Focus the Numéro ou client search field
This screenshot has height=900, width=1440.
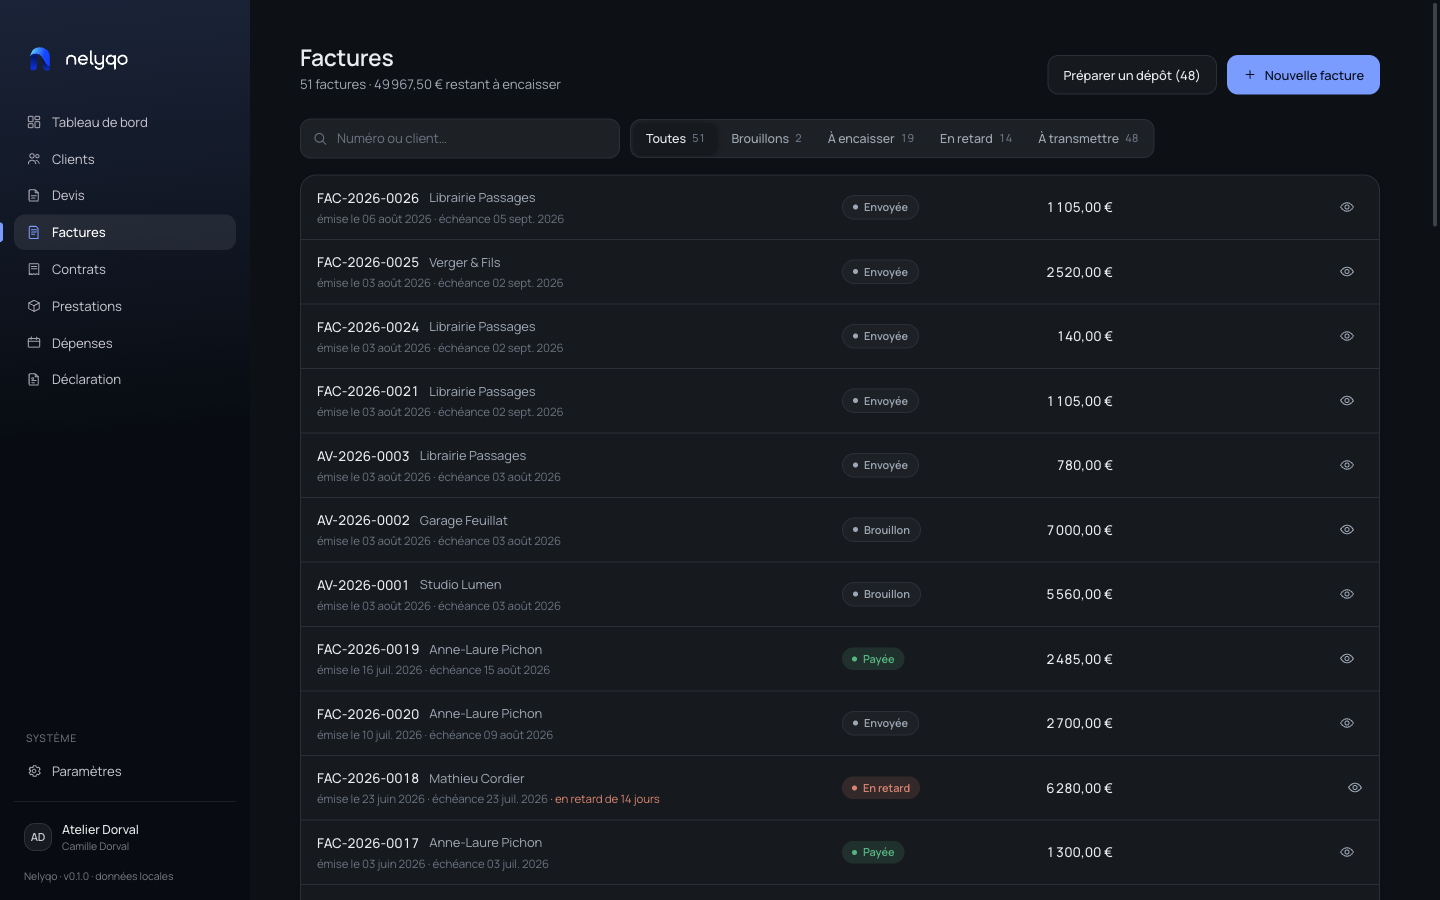tap(460, 138)
